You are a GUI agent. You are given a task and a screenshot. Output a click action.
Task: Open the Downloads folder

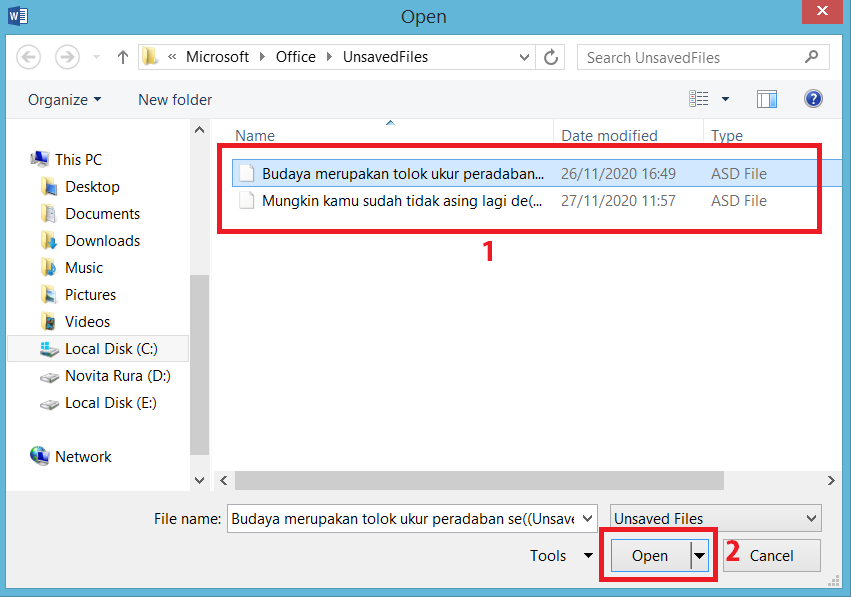pyautogui.click(x=90, y=240)
